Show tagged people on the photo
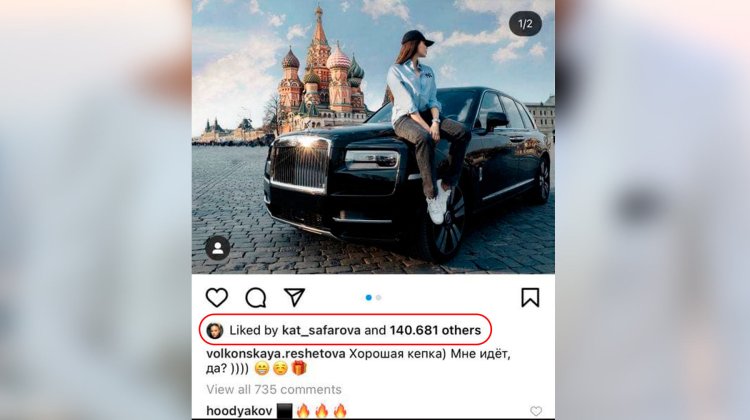 tap(217, 248)
